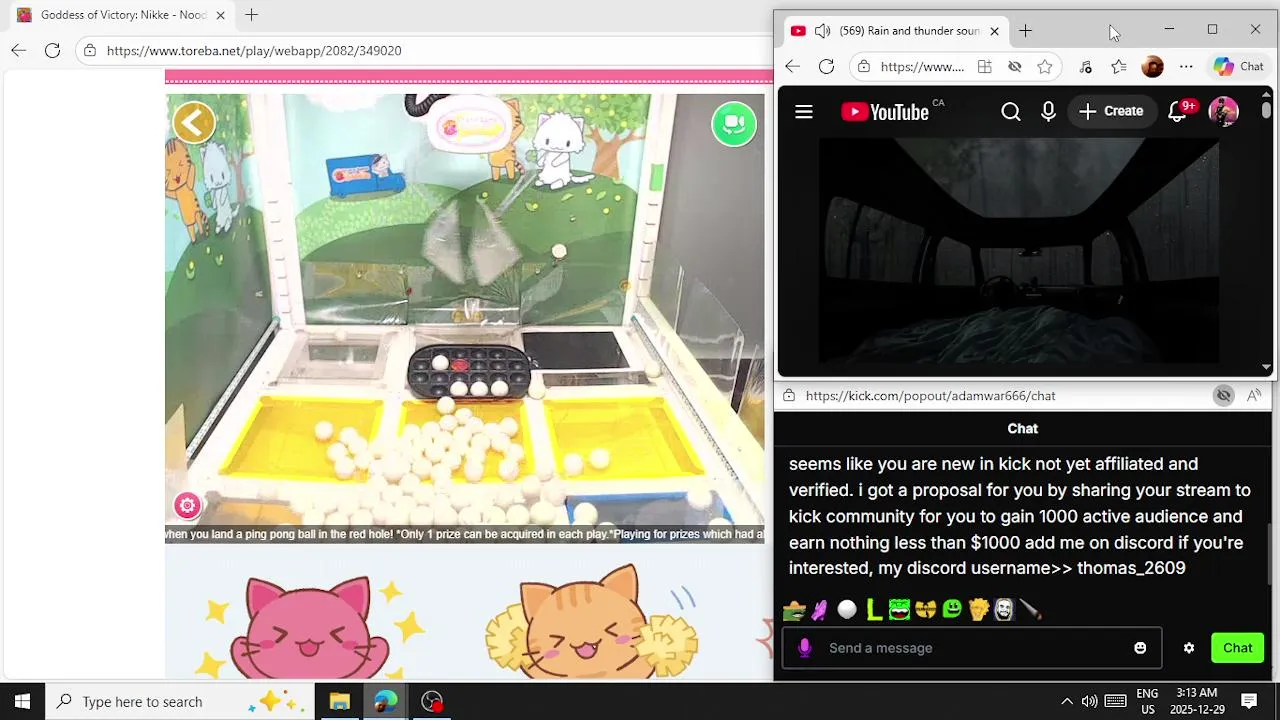Select the bearded face emote in chat

pos(1004,609)
